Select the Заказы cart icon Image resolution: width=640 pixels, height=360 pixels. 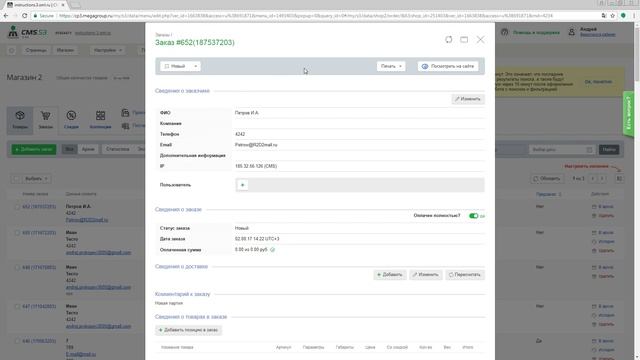coord(46,120)
